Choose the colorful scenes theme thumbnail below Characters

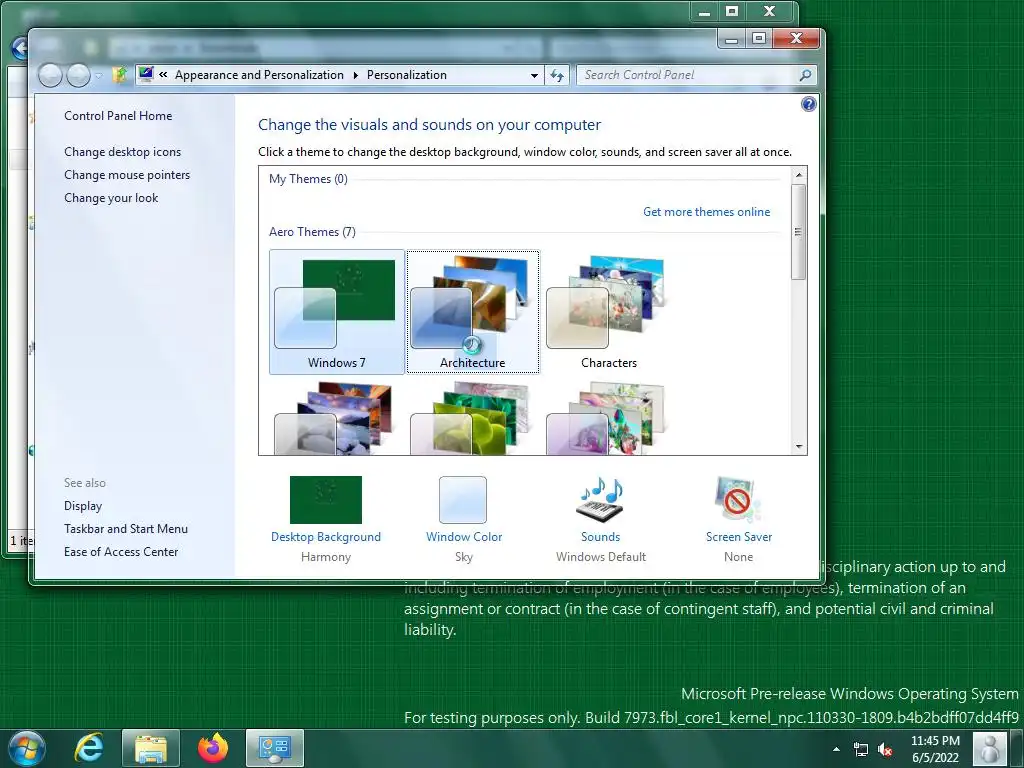point(609,418)
